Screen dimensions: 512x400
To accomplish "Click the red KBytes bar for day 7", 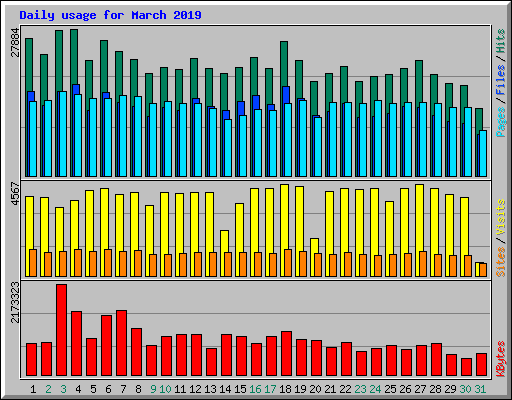I will click(x=121, y=343).
